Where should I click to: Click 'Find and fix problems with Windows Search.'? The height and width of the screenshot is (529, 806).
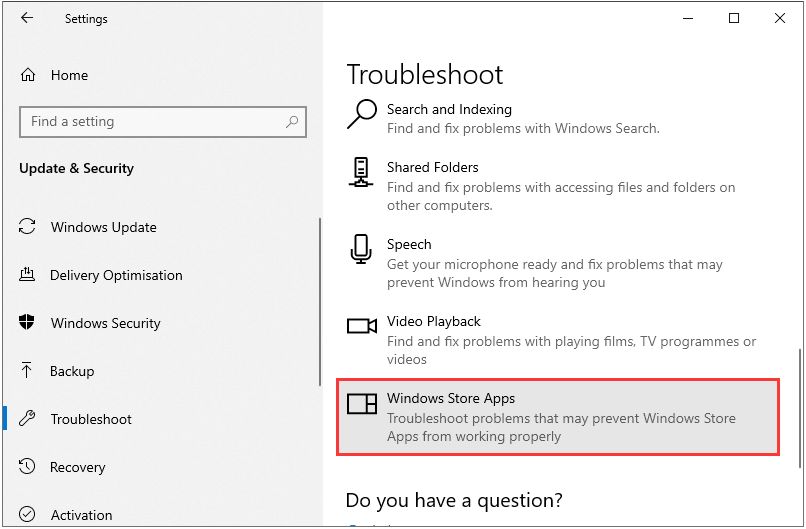(x=523, y=128)
